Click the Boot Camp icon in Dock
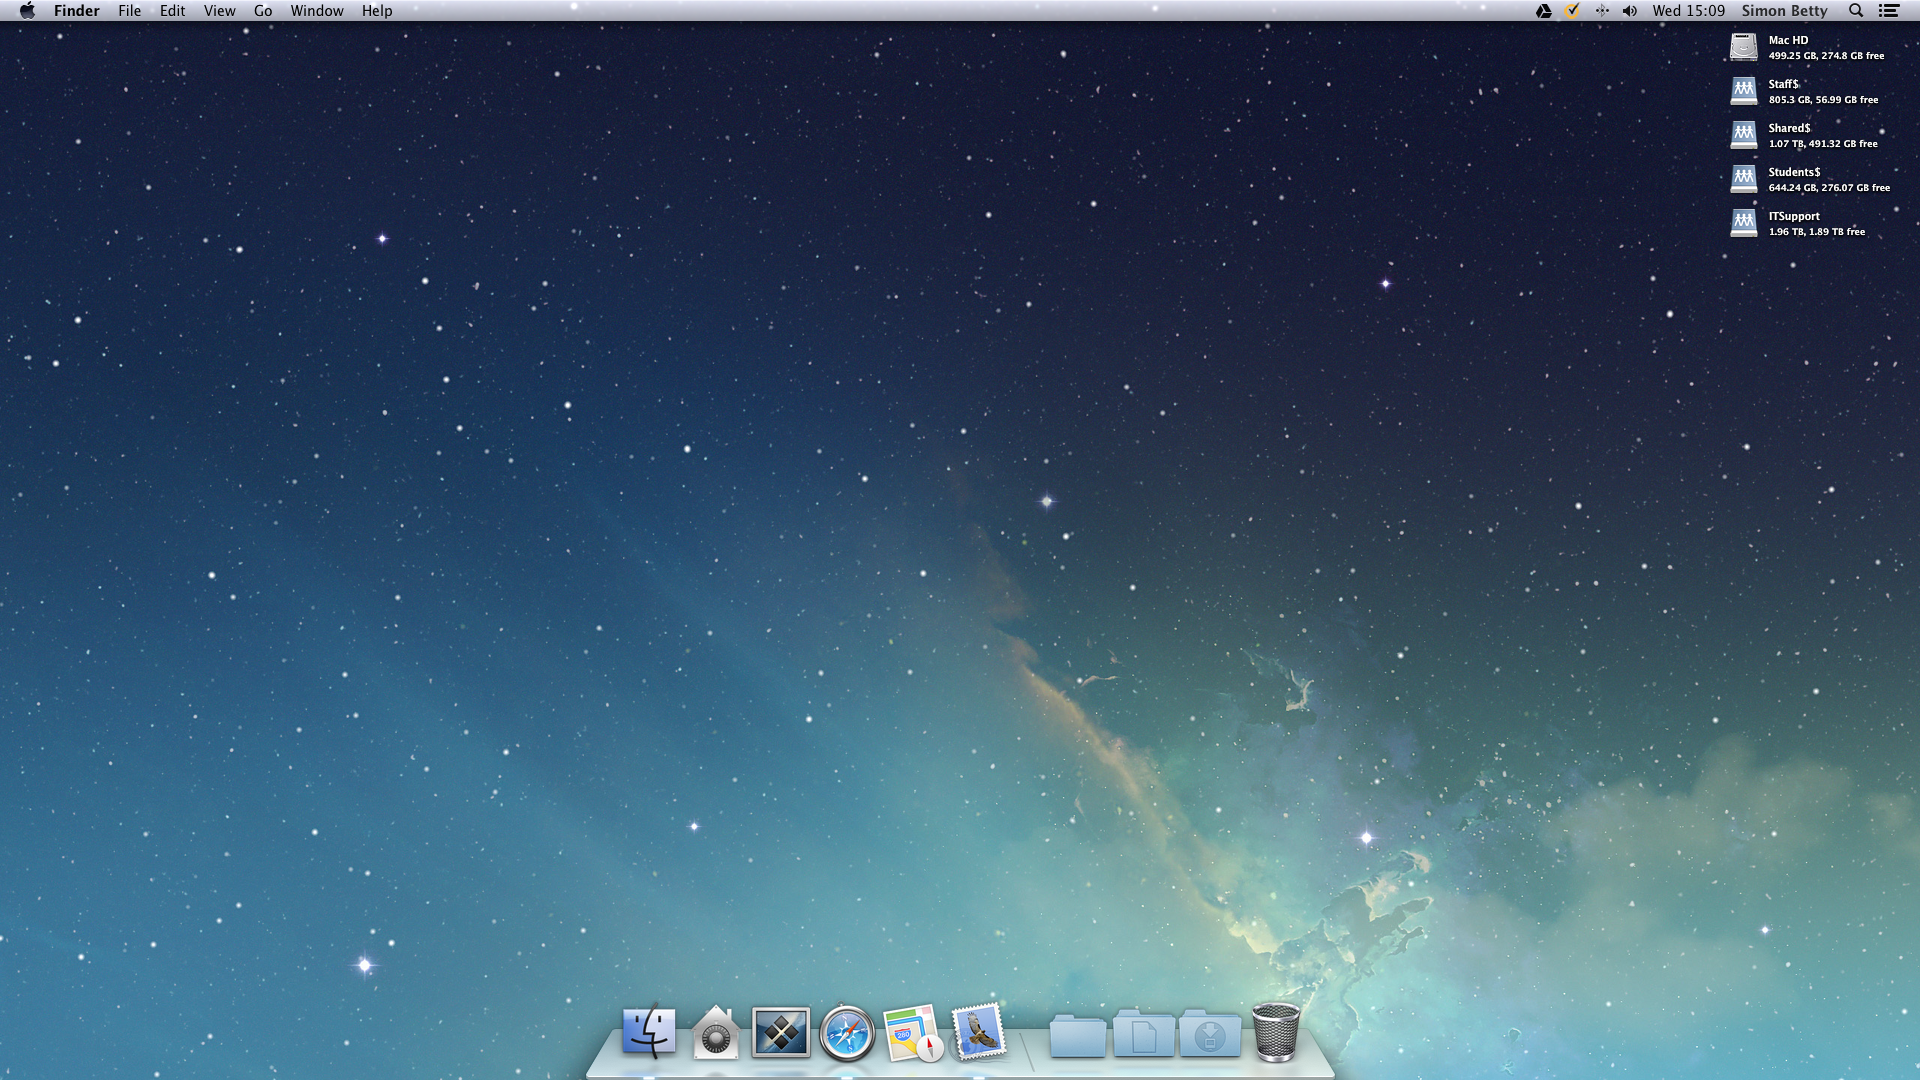Screen dimensions: 1920x1080 click(x=780, y=1032)
